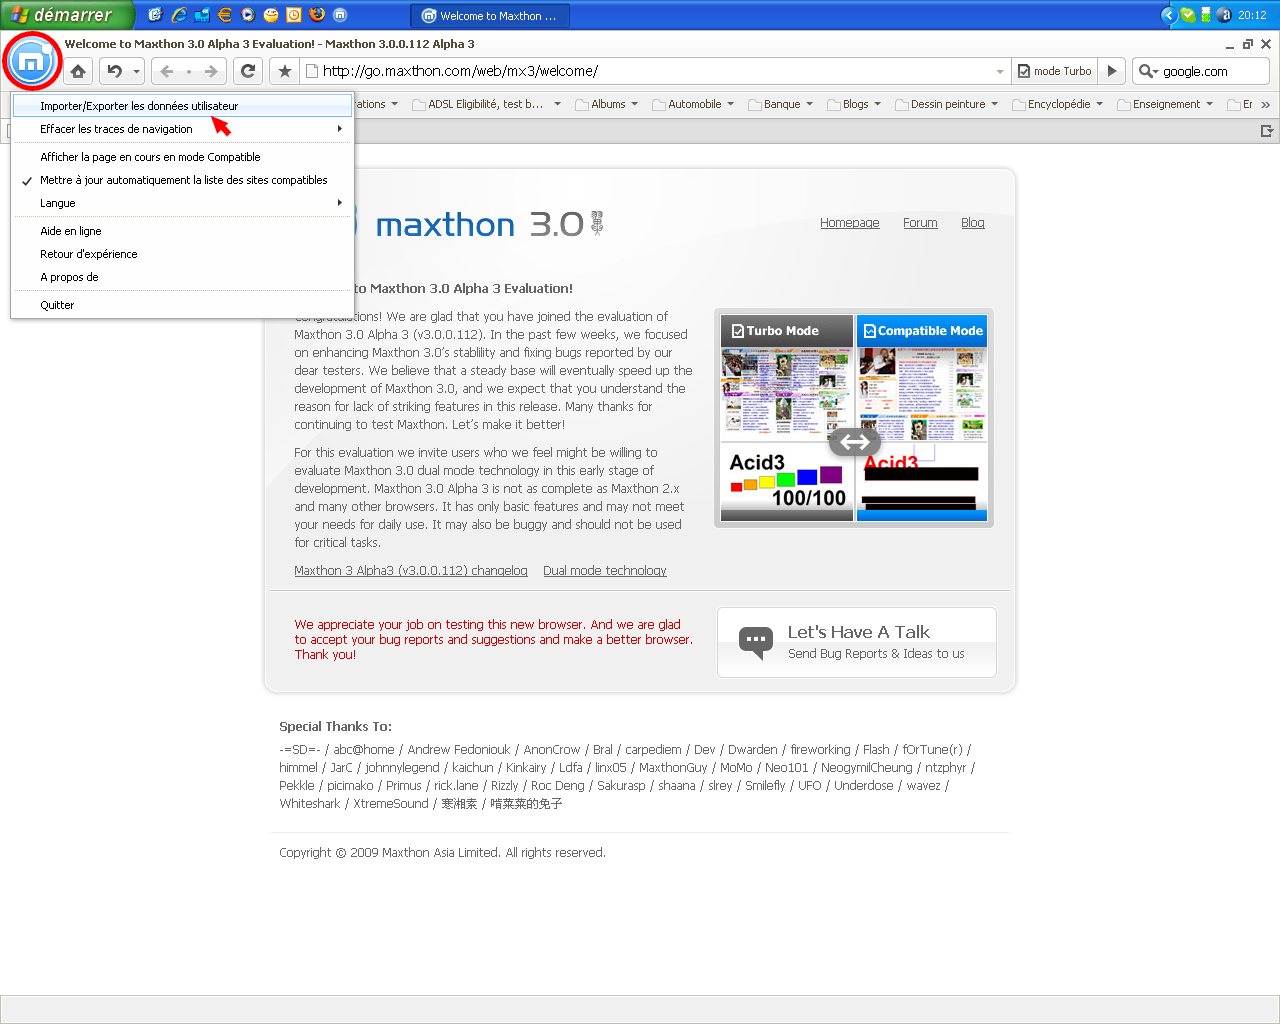The height and width of the screenshot is (1024, 1280).
Task: Open the Blog link
Action: [x=973, y=223]
